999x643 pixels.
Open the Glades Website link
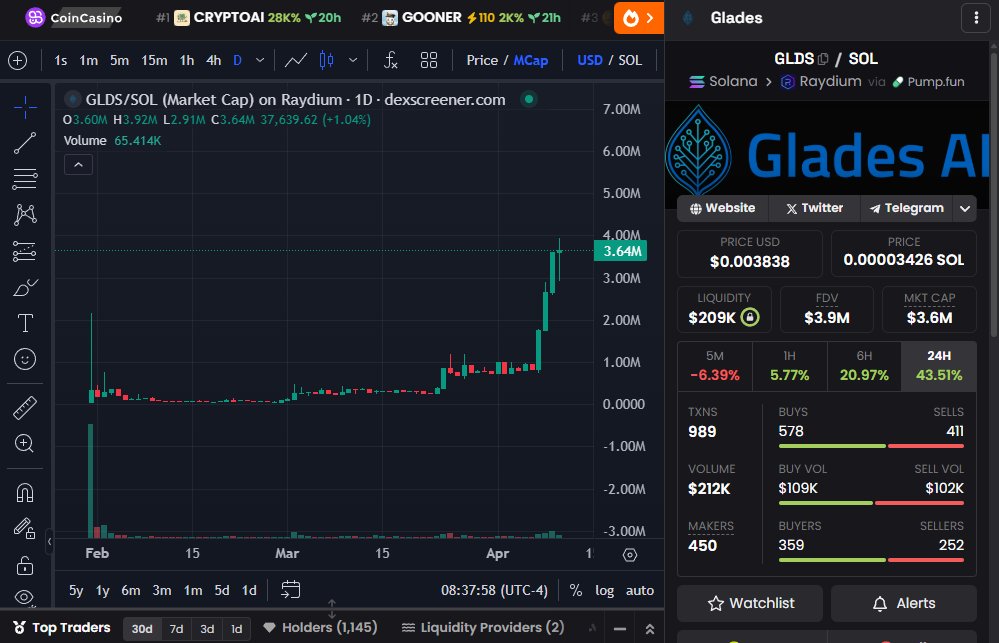coord(722,208)
